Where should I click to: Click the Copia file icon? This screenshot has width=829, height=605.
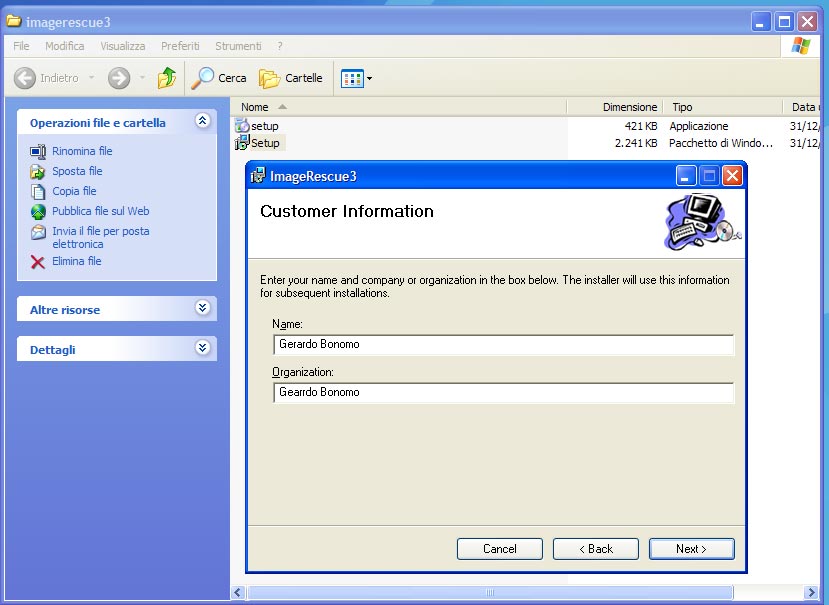pyautogui.click(x=38, y=191)
